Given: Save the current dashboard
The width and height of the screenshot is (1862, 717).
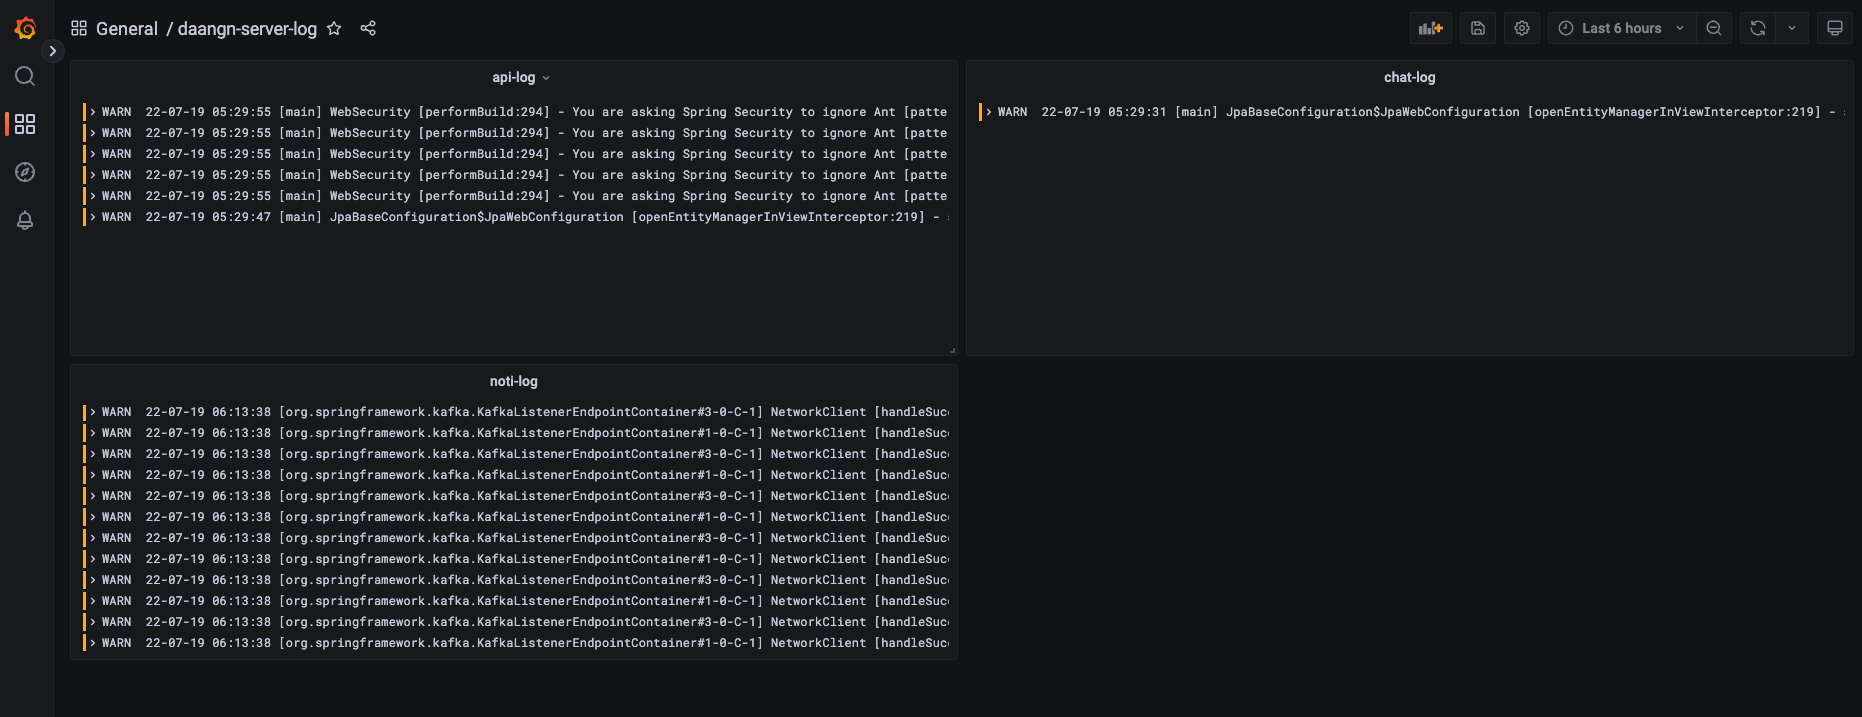Looking at the screenshot, I should [x=1477, y=28].
